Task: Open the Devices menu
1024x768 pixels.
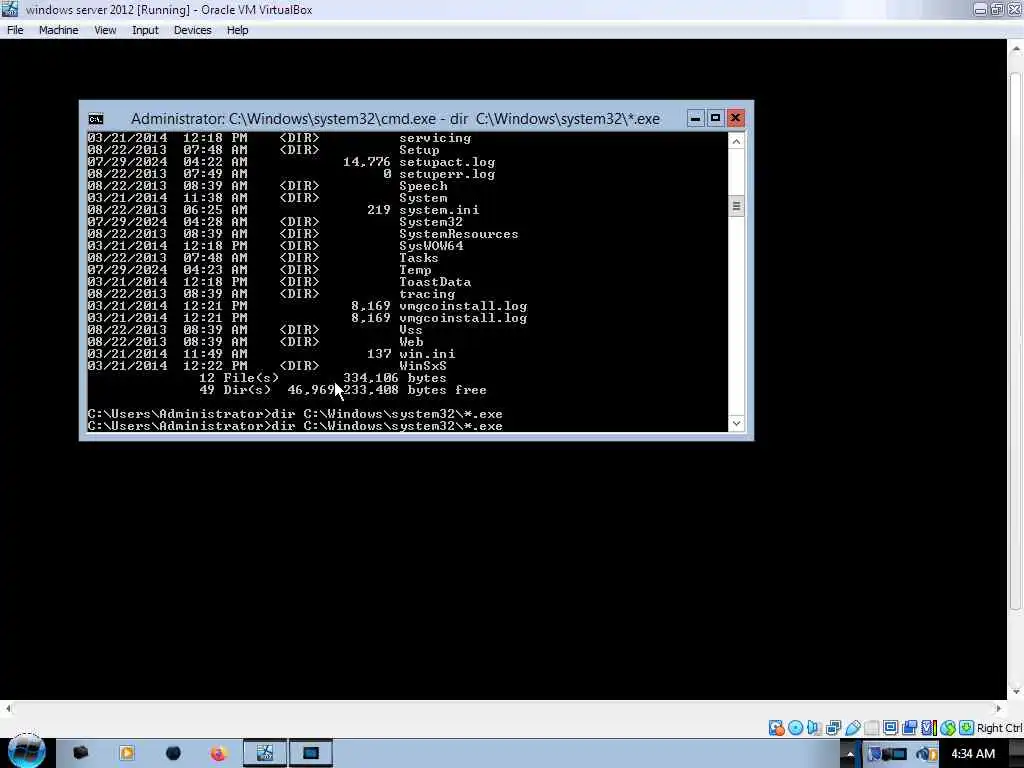Action: coord(192,30)
